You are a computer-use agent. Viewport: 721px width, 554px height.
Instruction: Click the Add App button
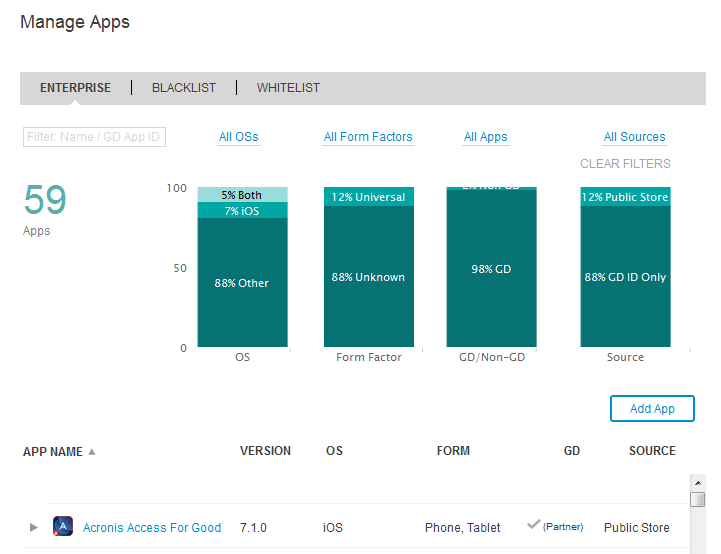coord(652,409)
